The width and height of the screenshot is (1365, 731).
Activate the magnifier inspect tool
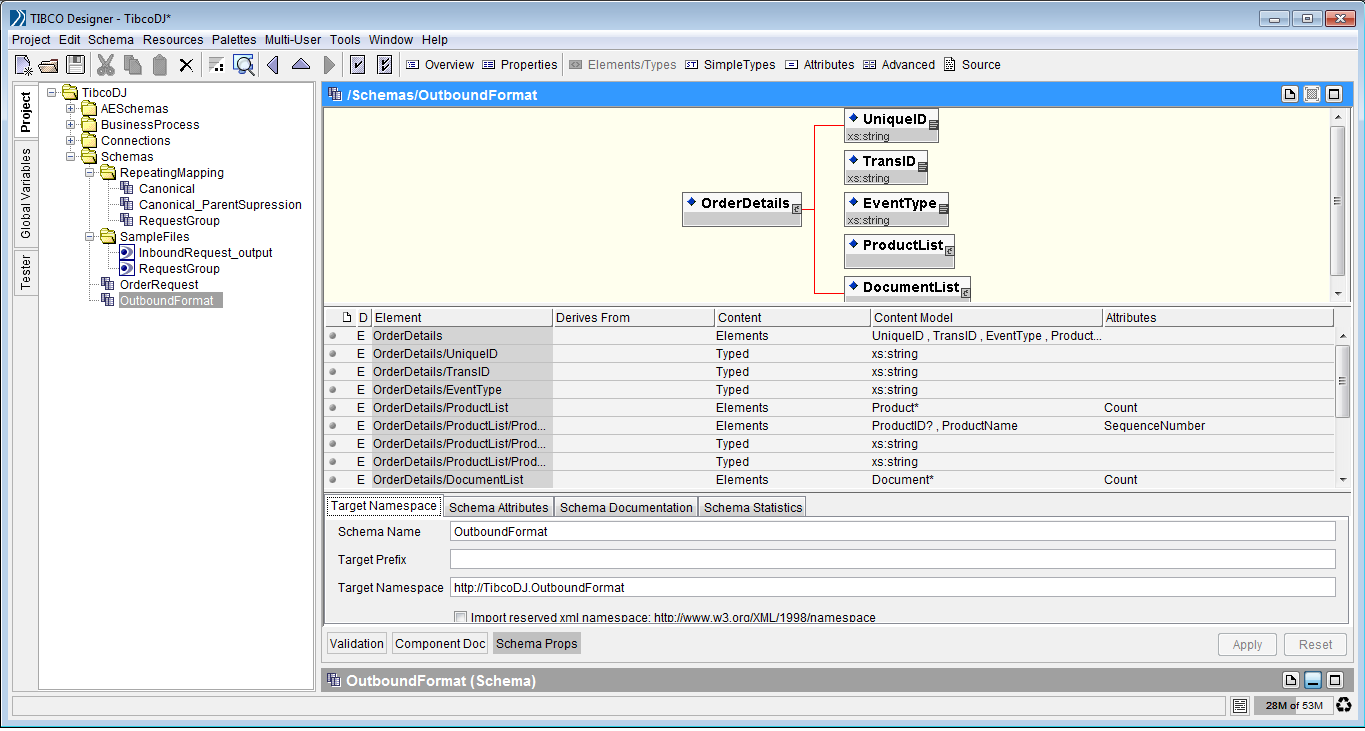coord(243,64)
